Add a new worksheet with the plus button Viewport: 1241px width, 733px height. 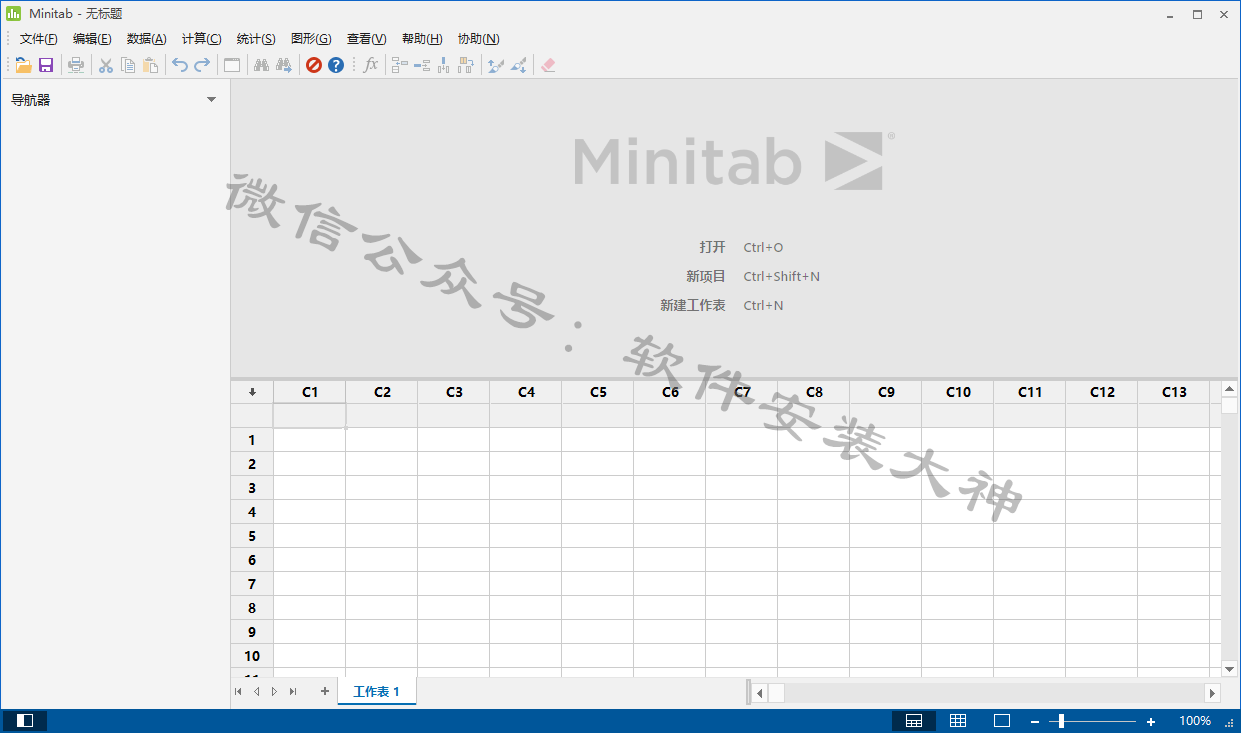325,691
